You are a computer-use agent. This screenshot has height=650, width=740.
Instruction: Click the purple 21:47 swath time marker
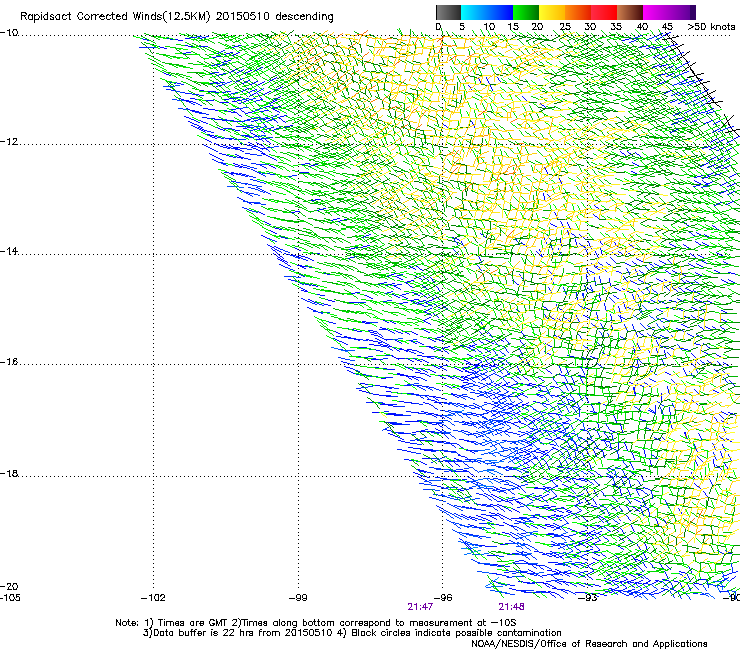[x=420, y=607]
